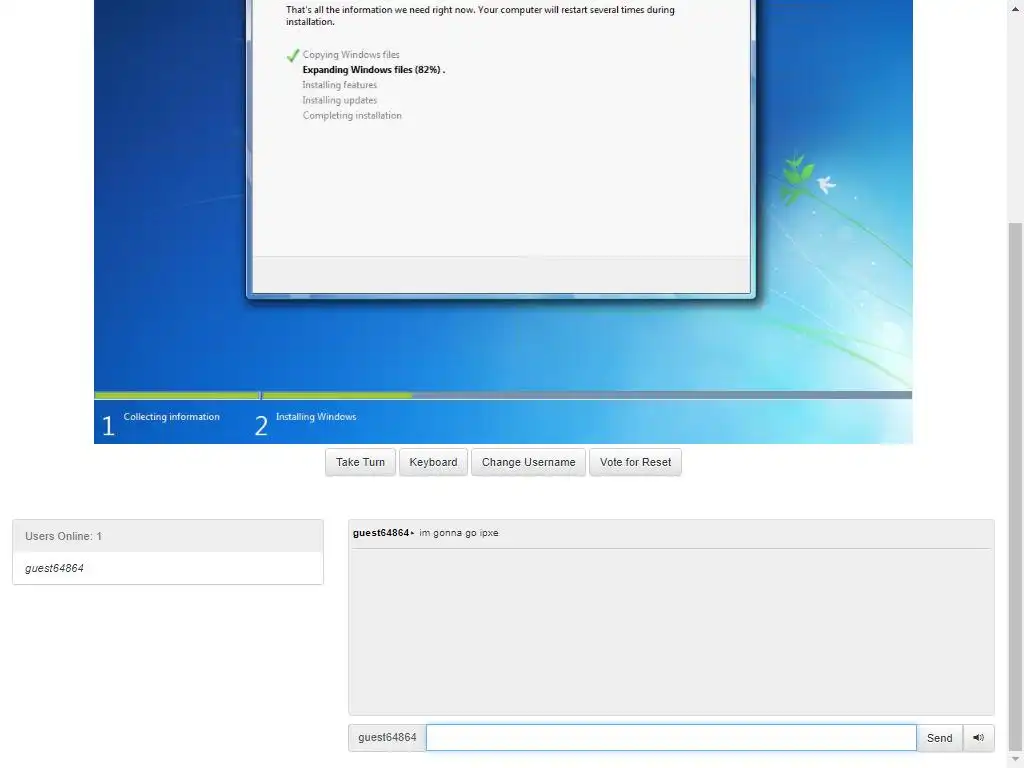The image size is (1024, 768).
Task: Click guest64864 in the users online list
Action: click(54, 568)
